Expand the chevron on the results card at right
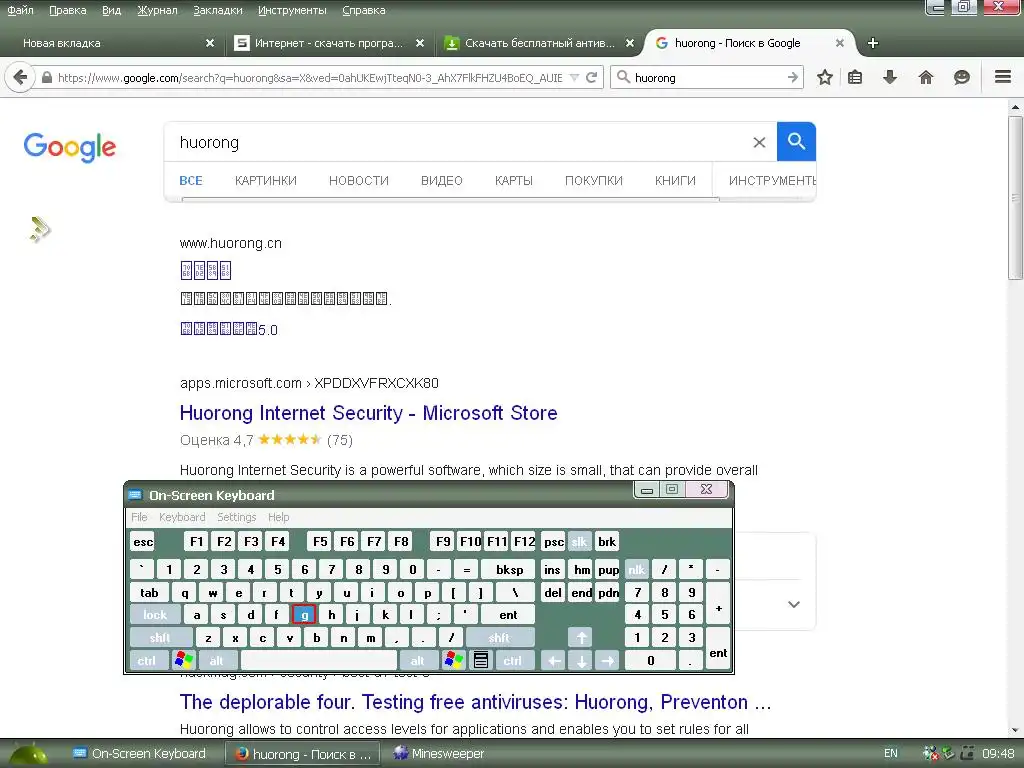 click(x=793, y=604)
